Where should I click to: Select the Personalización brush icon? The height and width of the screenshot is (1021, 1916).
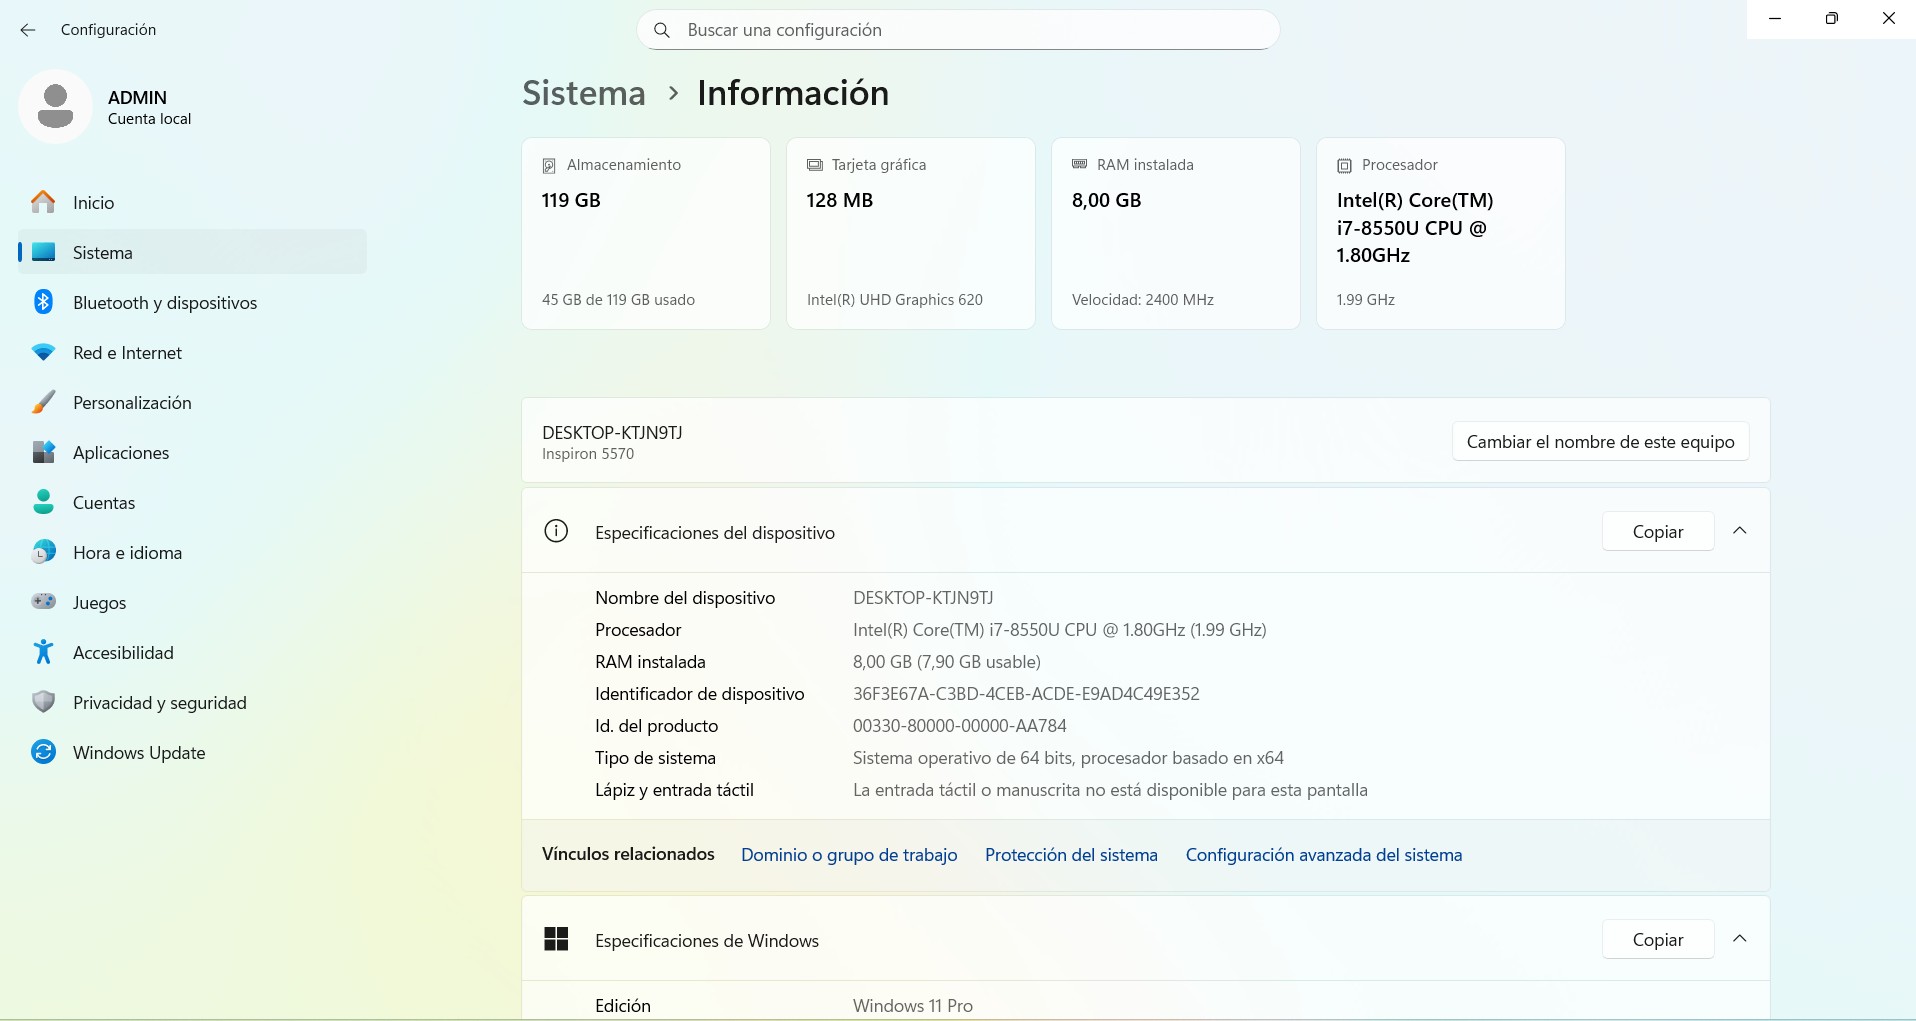click(42, 402)
